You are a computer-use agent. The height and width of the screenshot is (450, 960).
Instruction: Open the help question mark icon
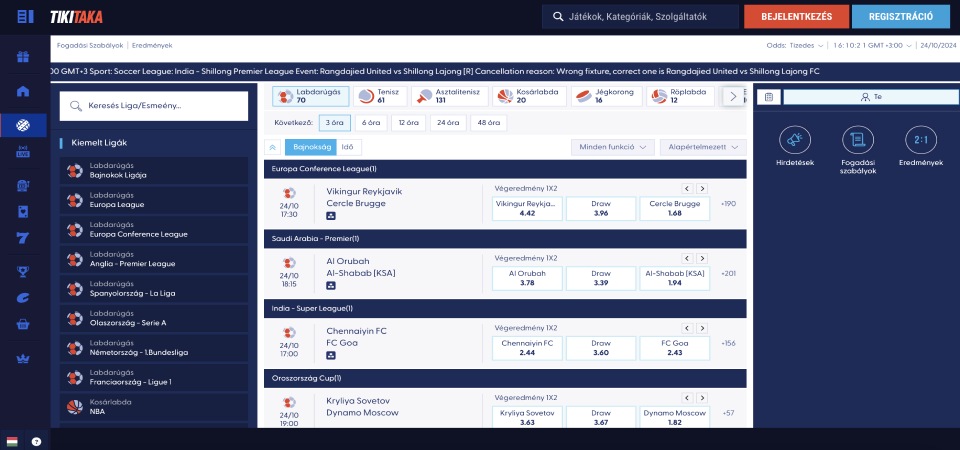pos(36,441)
